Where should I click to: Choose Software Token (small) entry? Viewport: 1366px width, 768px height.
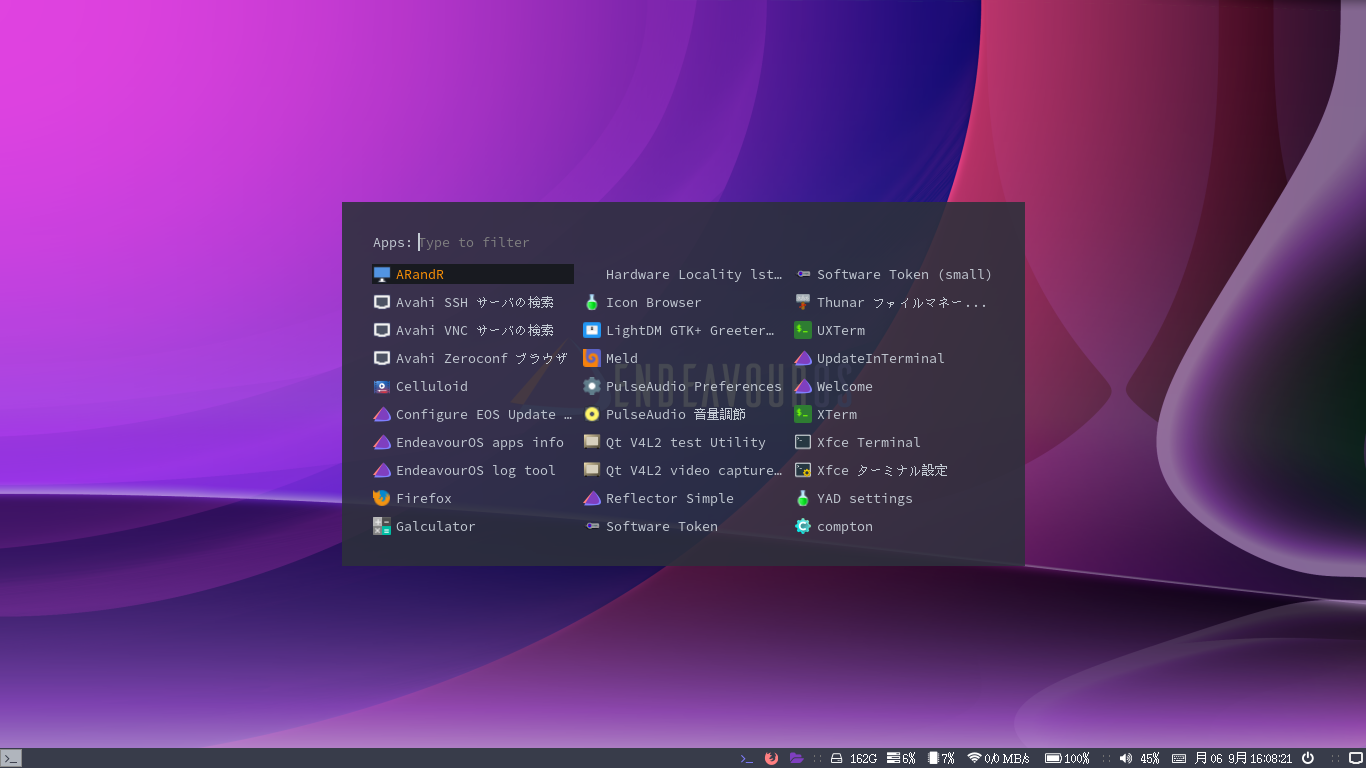click(895, 274)
